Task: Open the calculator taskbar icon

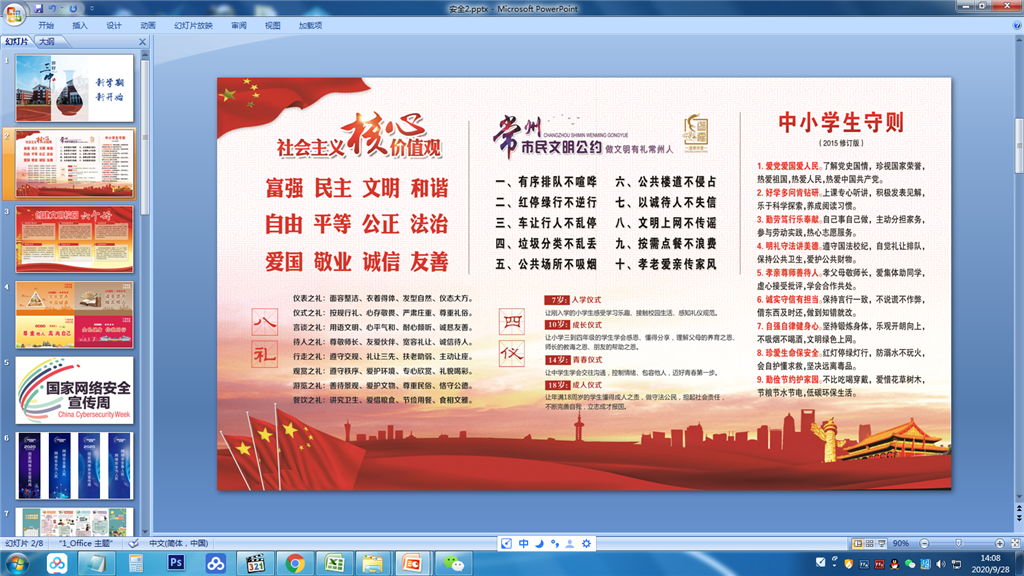Action: (x=136, y=564)
